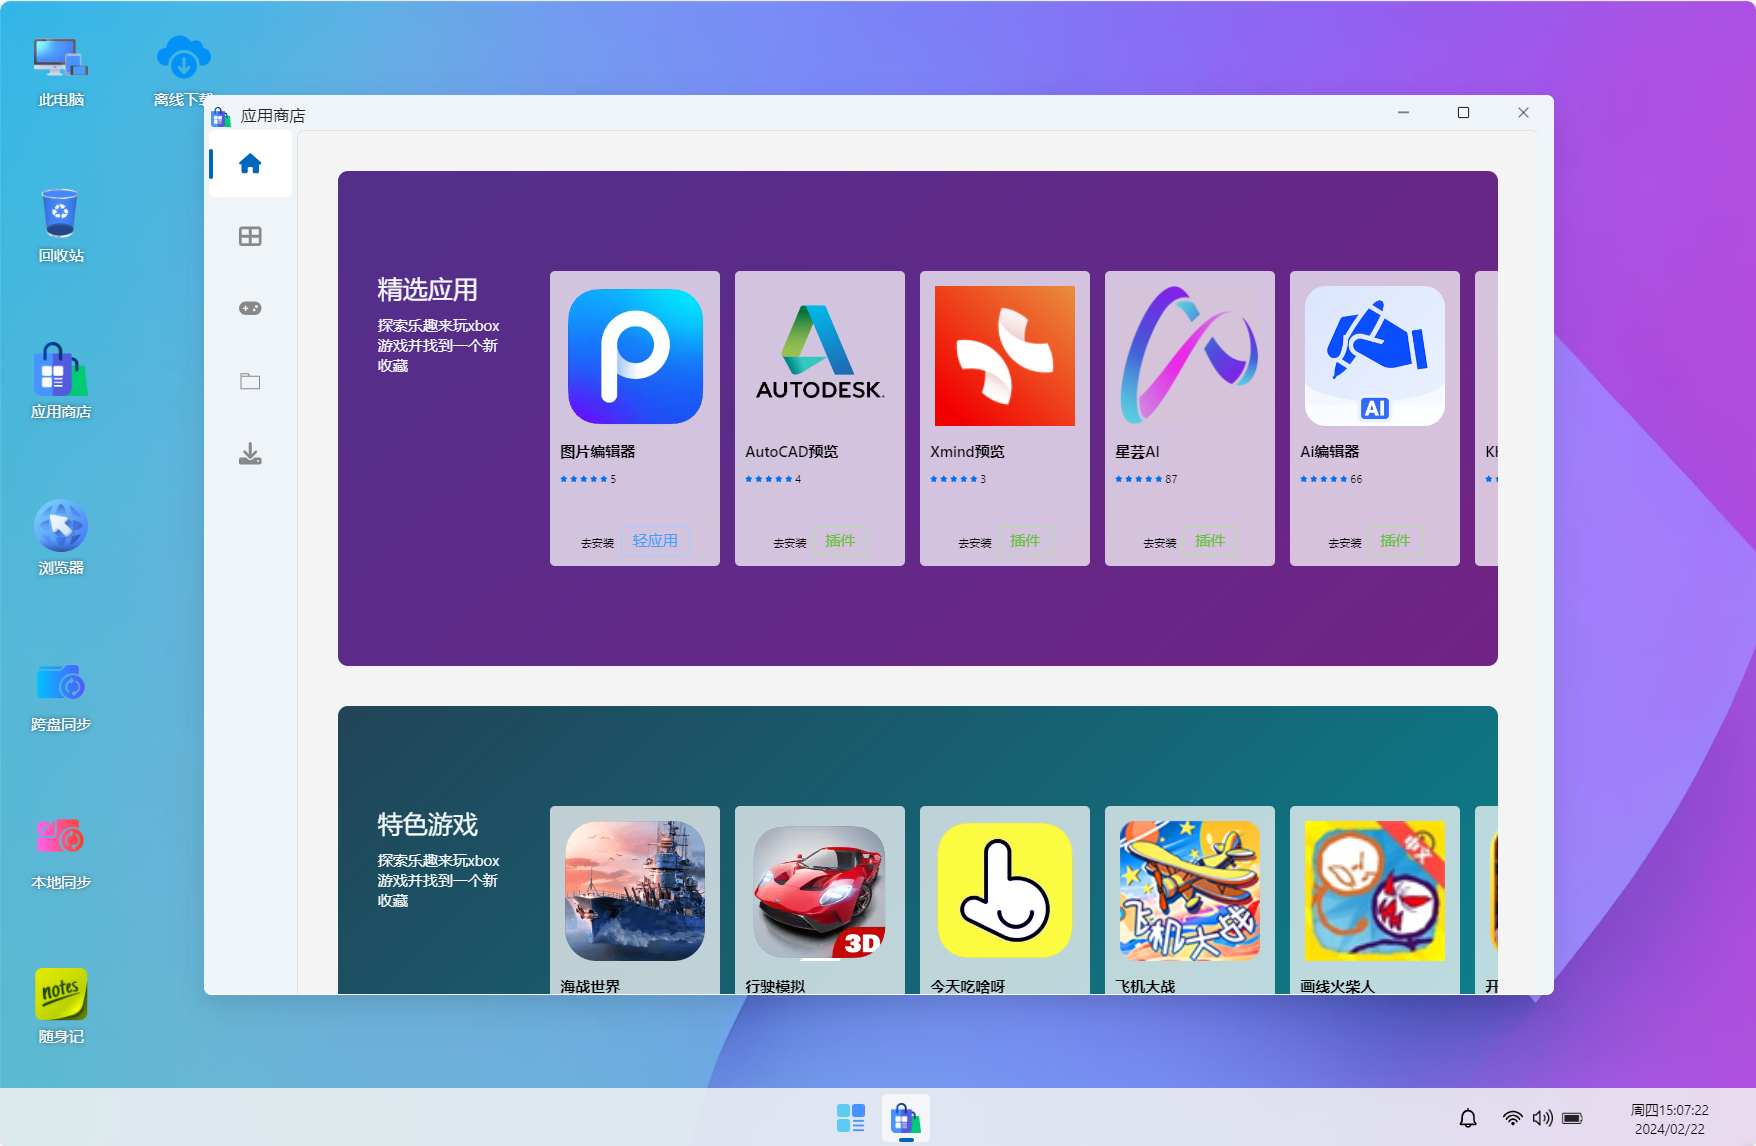Open the apps grid sidebar icon
The height and width of the screenshot is (1146, 1756).
coord(250,236)
